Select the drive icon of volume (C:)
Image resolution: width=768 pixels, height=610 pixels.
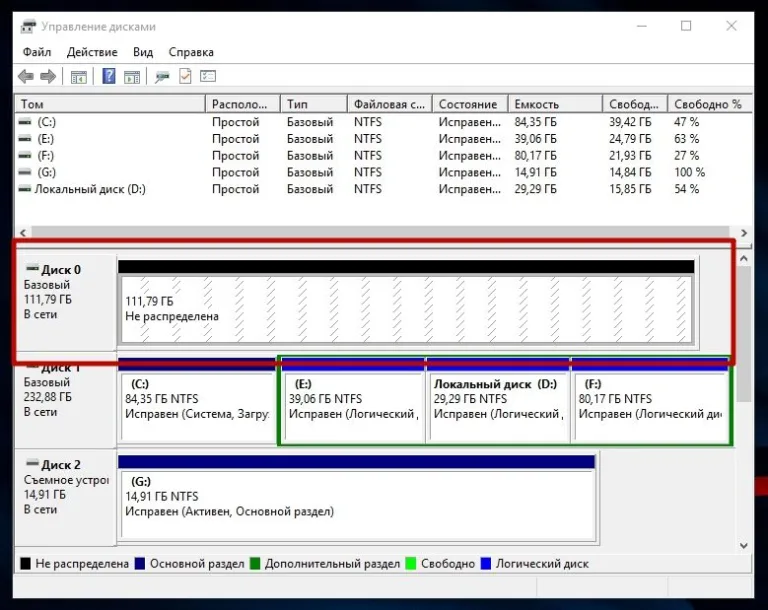click(x=24, y=122)
